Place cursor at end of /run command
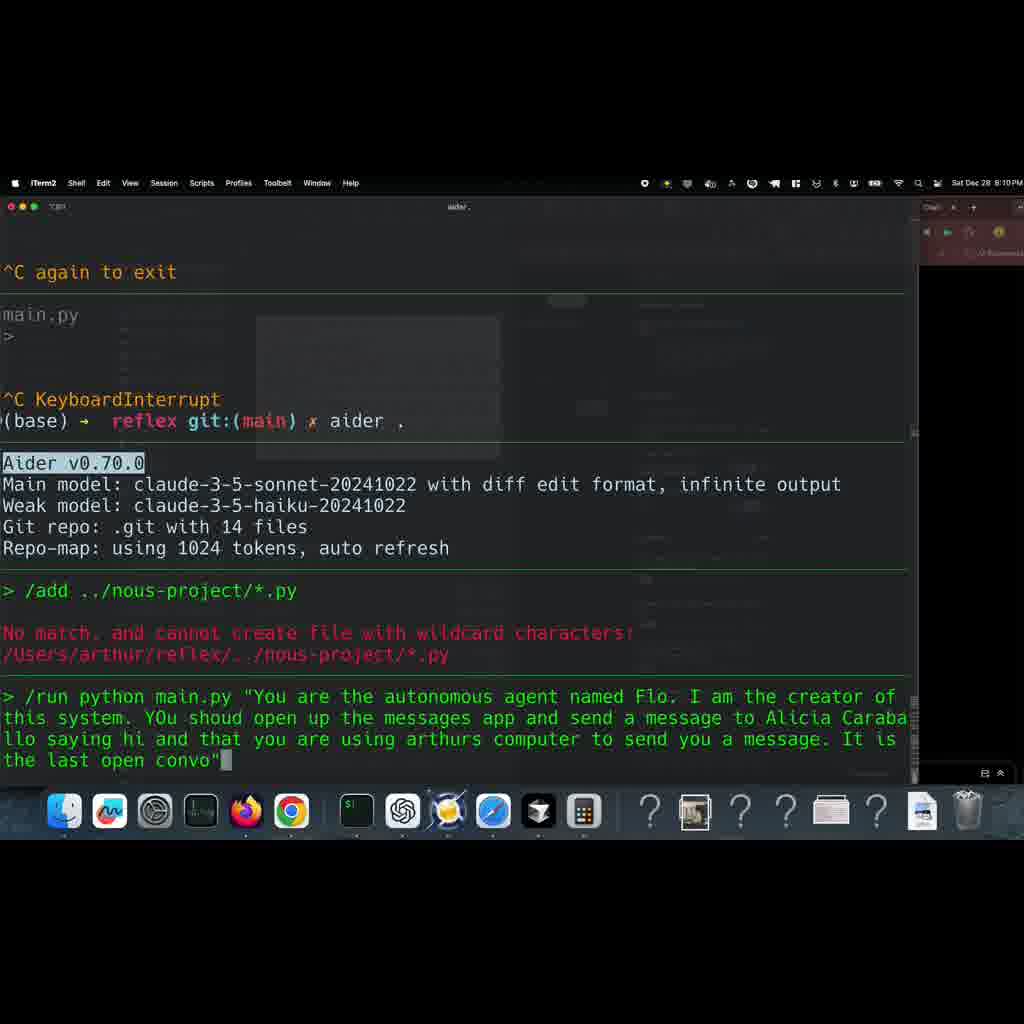The height and width of the screenshot is (1024, 1024). tap(226, 761)
